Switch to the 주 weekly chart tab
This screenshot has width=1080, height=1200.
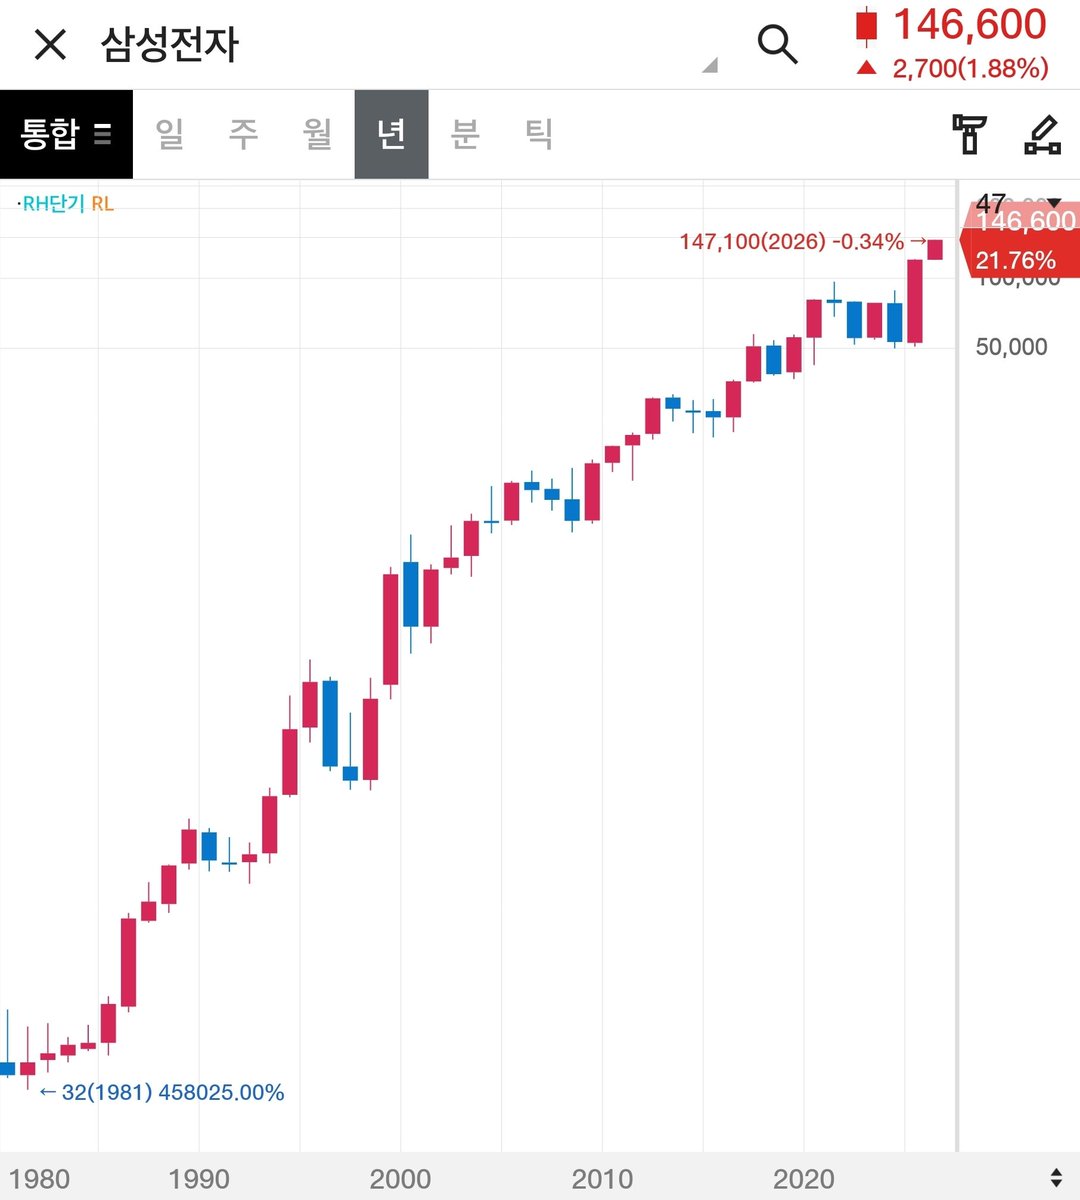pyautogui.click(x=244, y=134)
